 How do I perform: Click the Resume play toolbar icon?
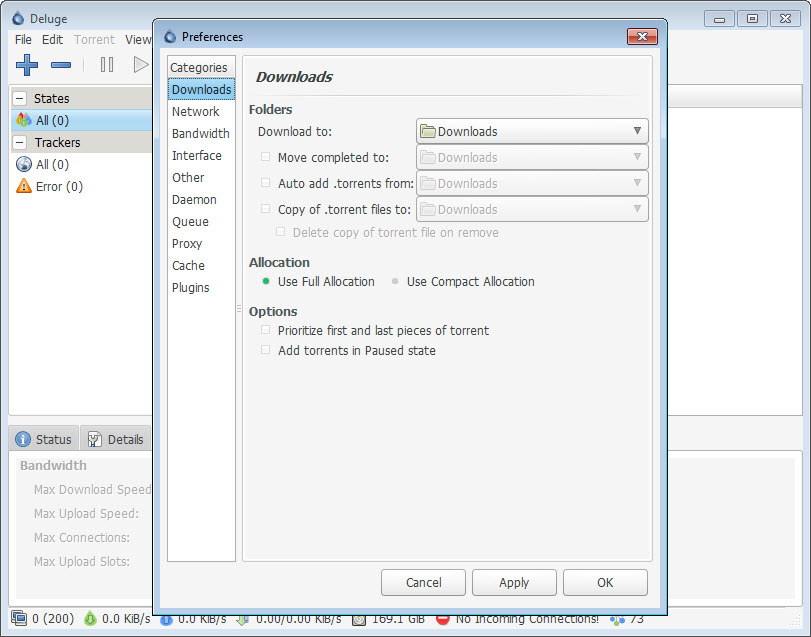coord(141,65)
